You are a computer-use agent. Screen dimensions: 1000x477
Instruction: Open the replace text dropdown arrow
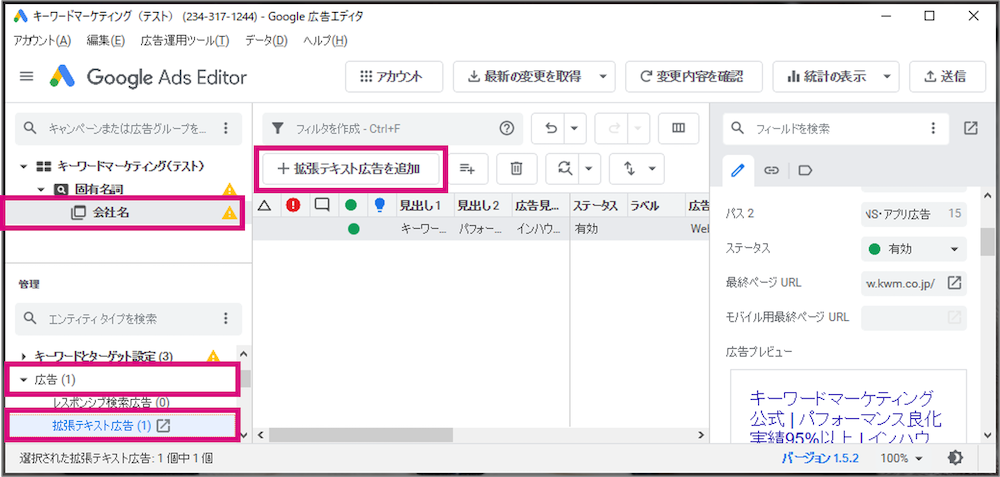coord(589,168)
